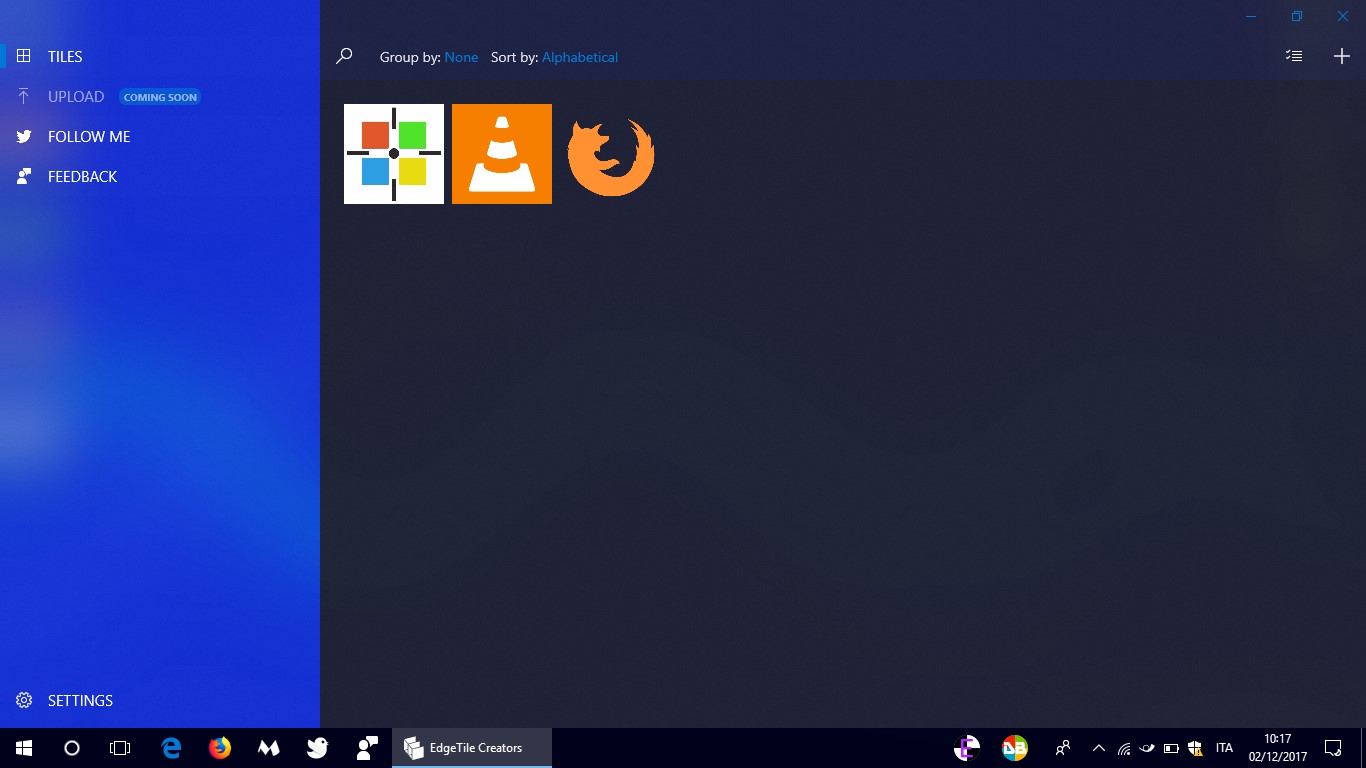
Task: Change Group by from None
Action: click(461, 57)
